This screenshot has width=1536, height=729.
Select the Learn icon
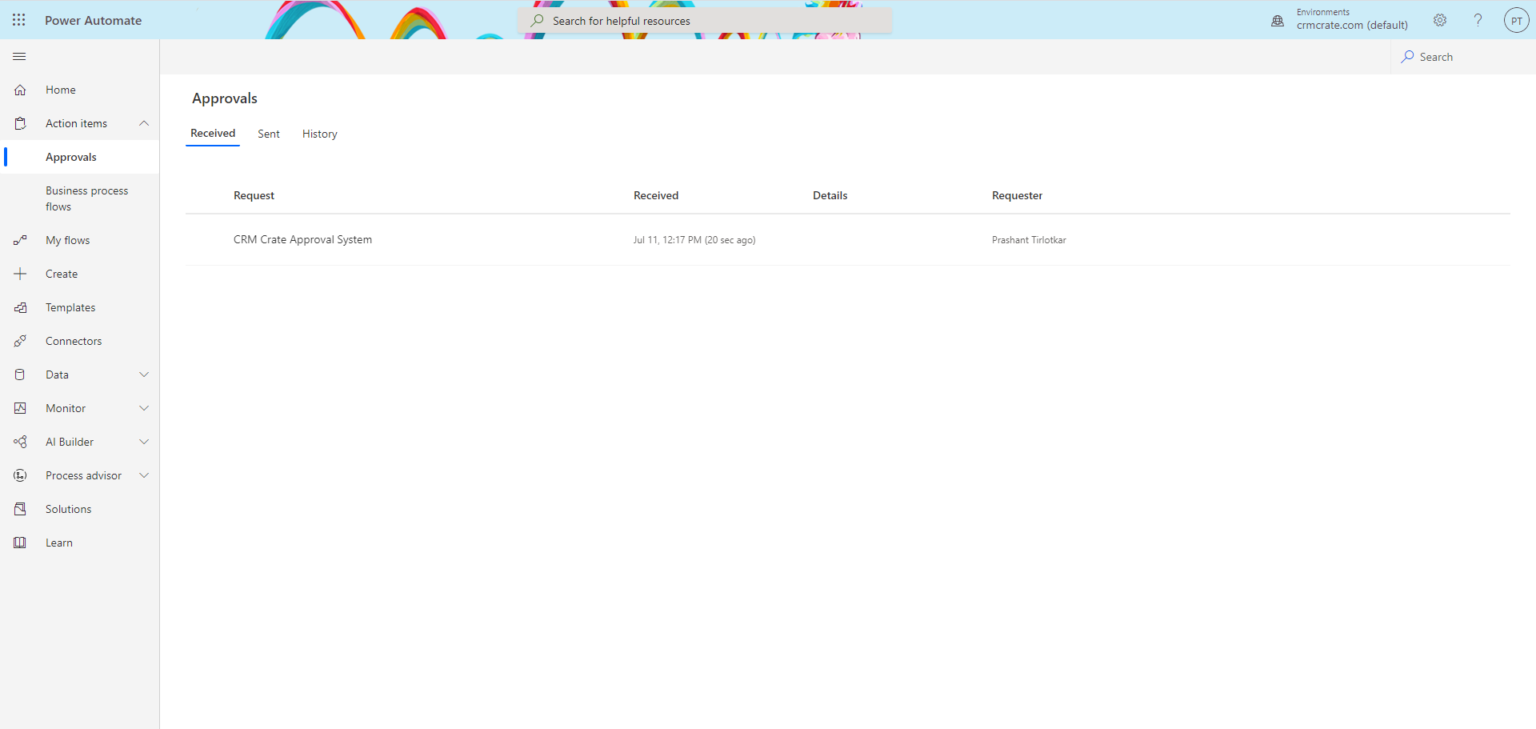(20, 542)
